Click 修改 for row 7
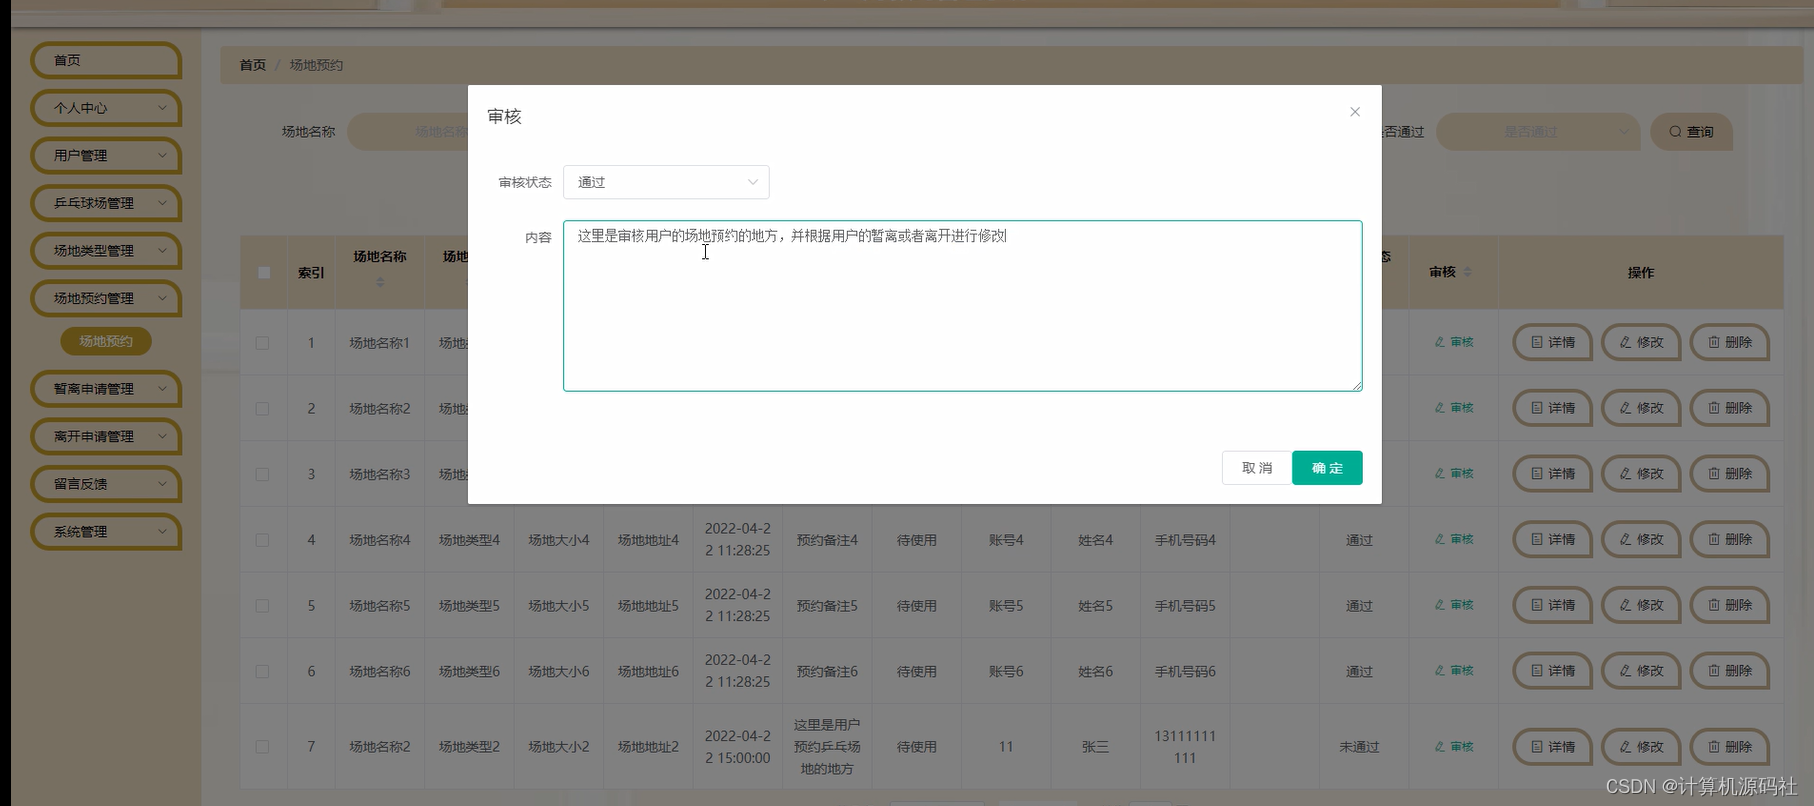Viewport: 1814px width, 806px height. click(1641, 747)
